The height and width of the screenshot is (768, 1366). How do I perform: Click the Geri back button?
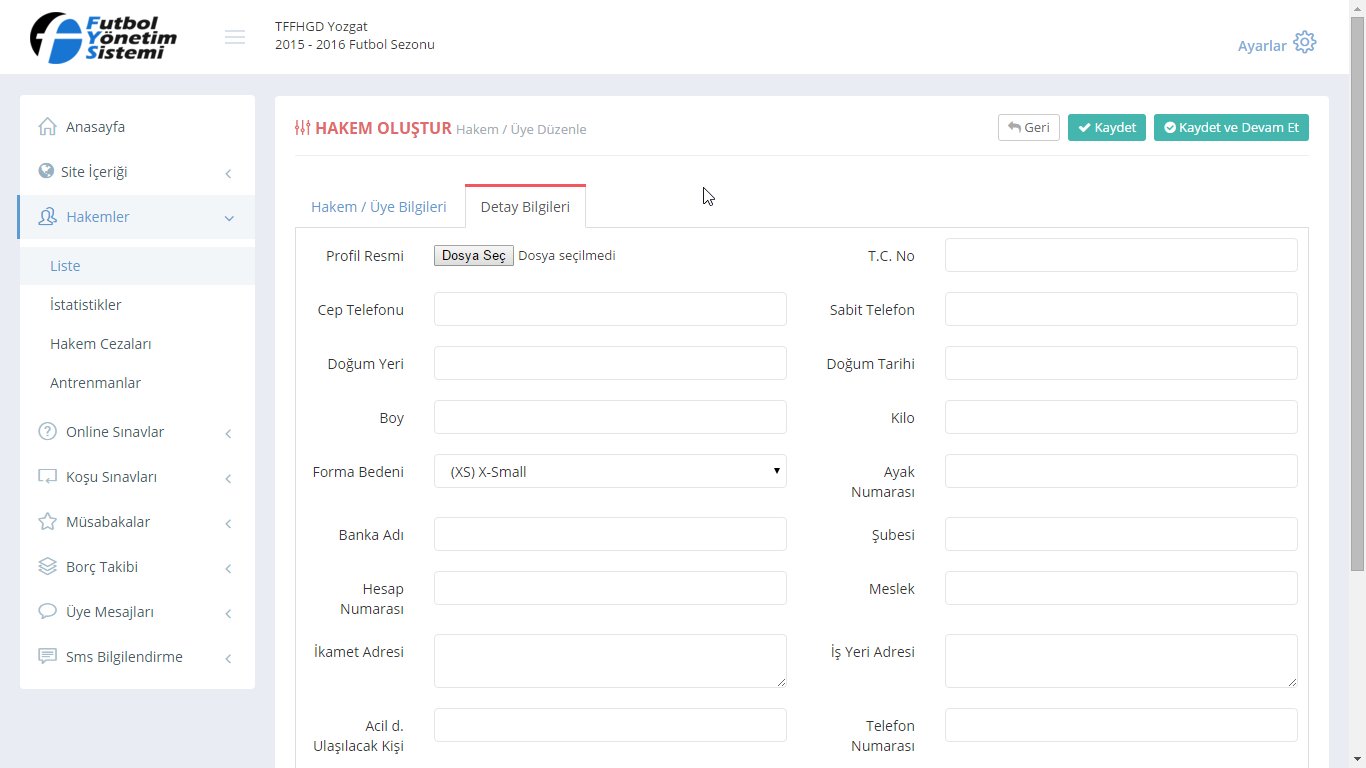point(1028,128)
